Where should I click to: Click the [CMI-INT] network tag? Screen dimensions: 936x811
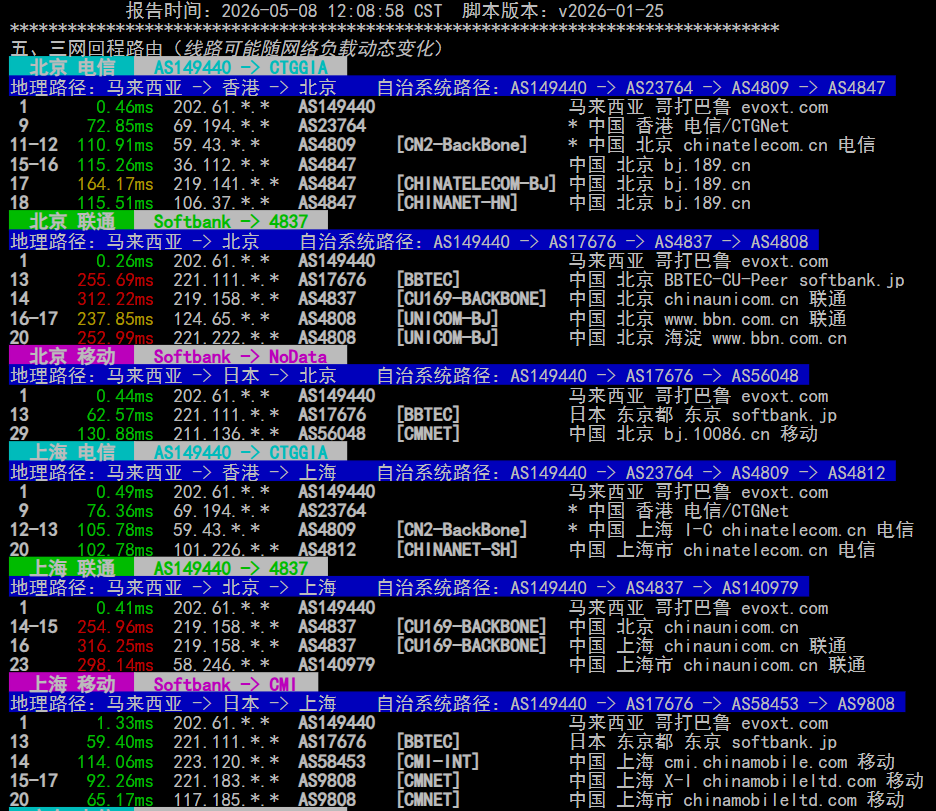point(438,761)
